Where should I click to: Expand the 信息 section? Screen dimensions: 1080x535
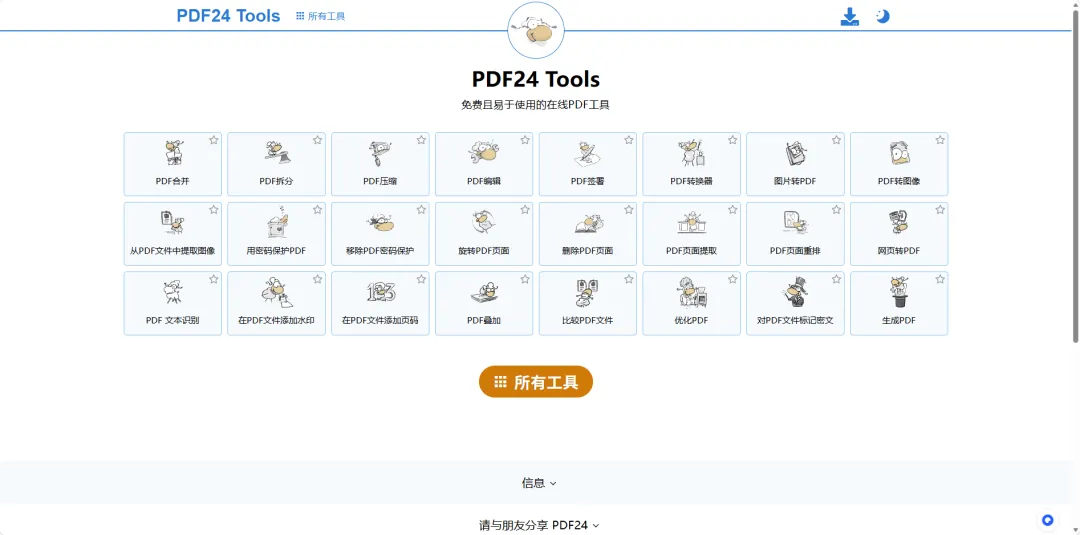539,483
